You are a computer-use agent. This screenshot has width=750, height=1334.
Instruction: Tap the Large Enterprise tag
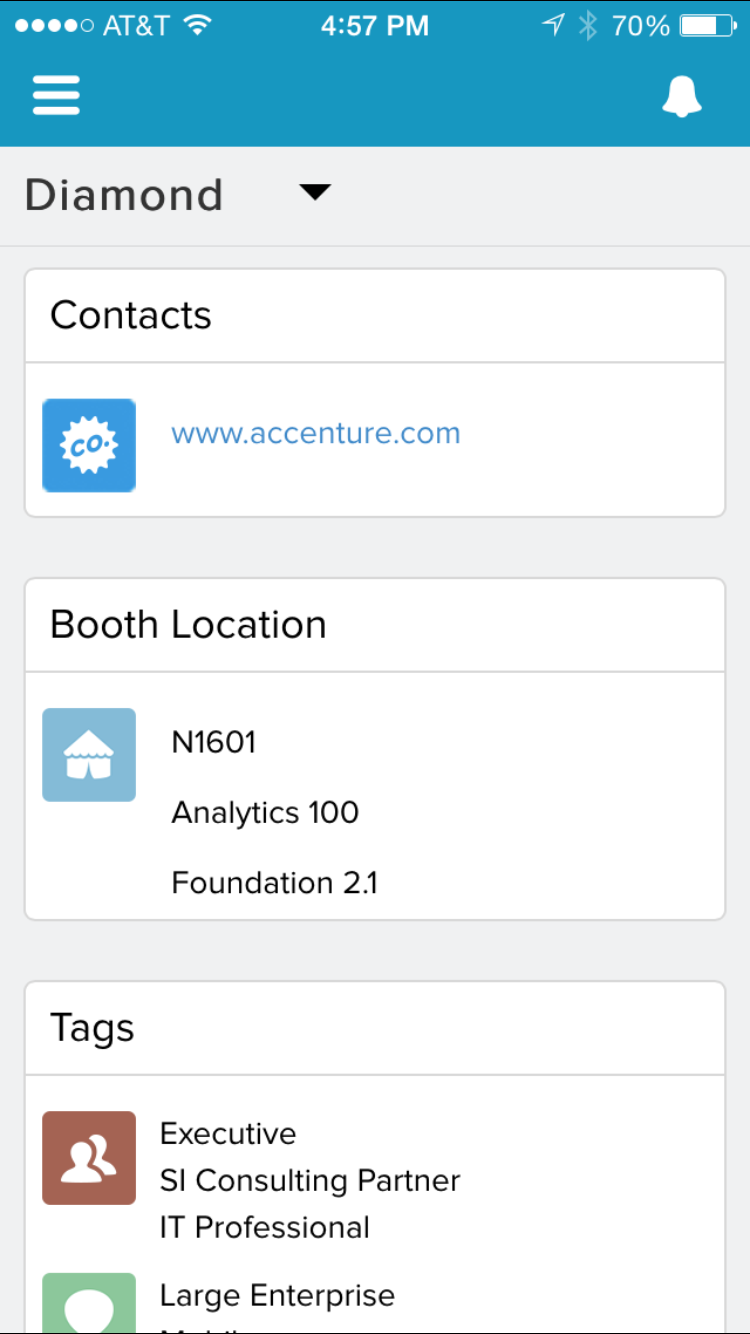pyautogui.click(x=277, y=1296)
